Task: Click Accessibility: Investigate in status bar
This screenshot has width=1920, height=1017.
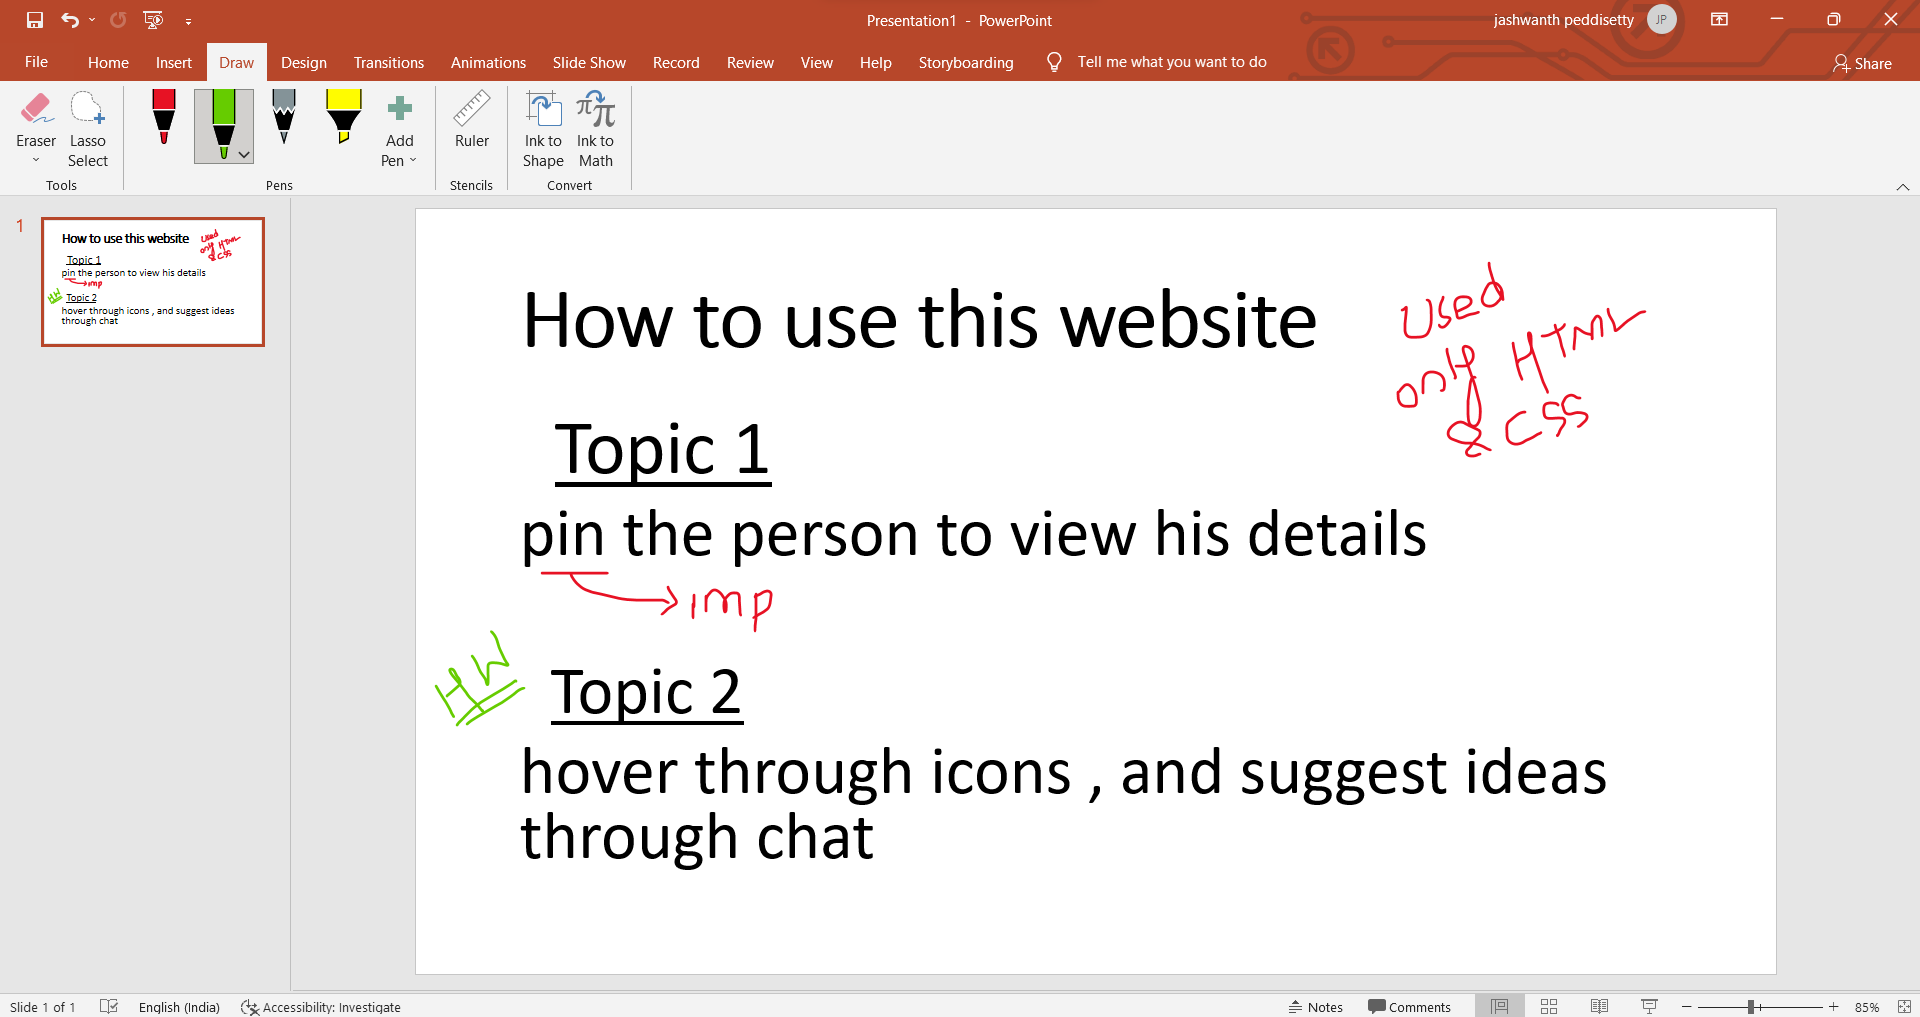Action: pyautogui.click(x=321, y=1007)
